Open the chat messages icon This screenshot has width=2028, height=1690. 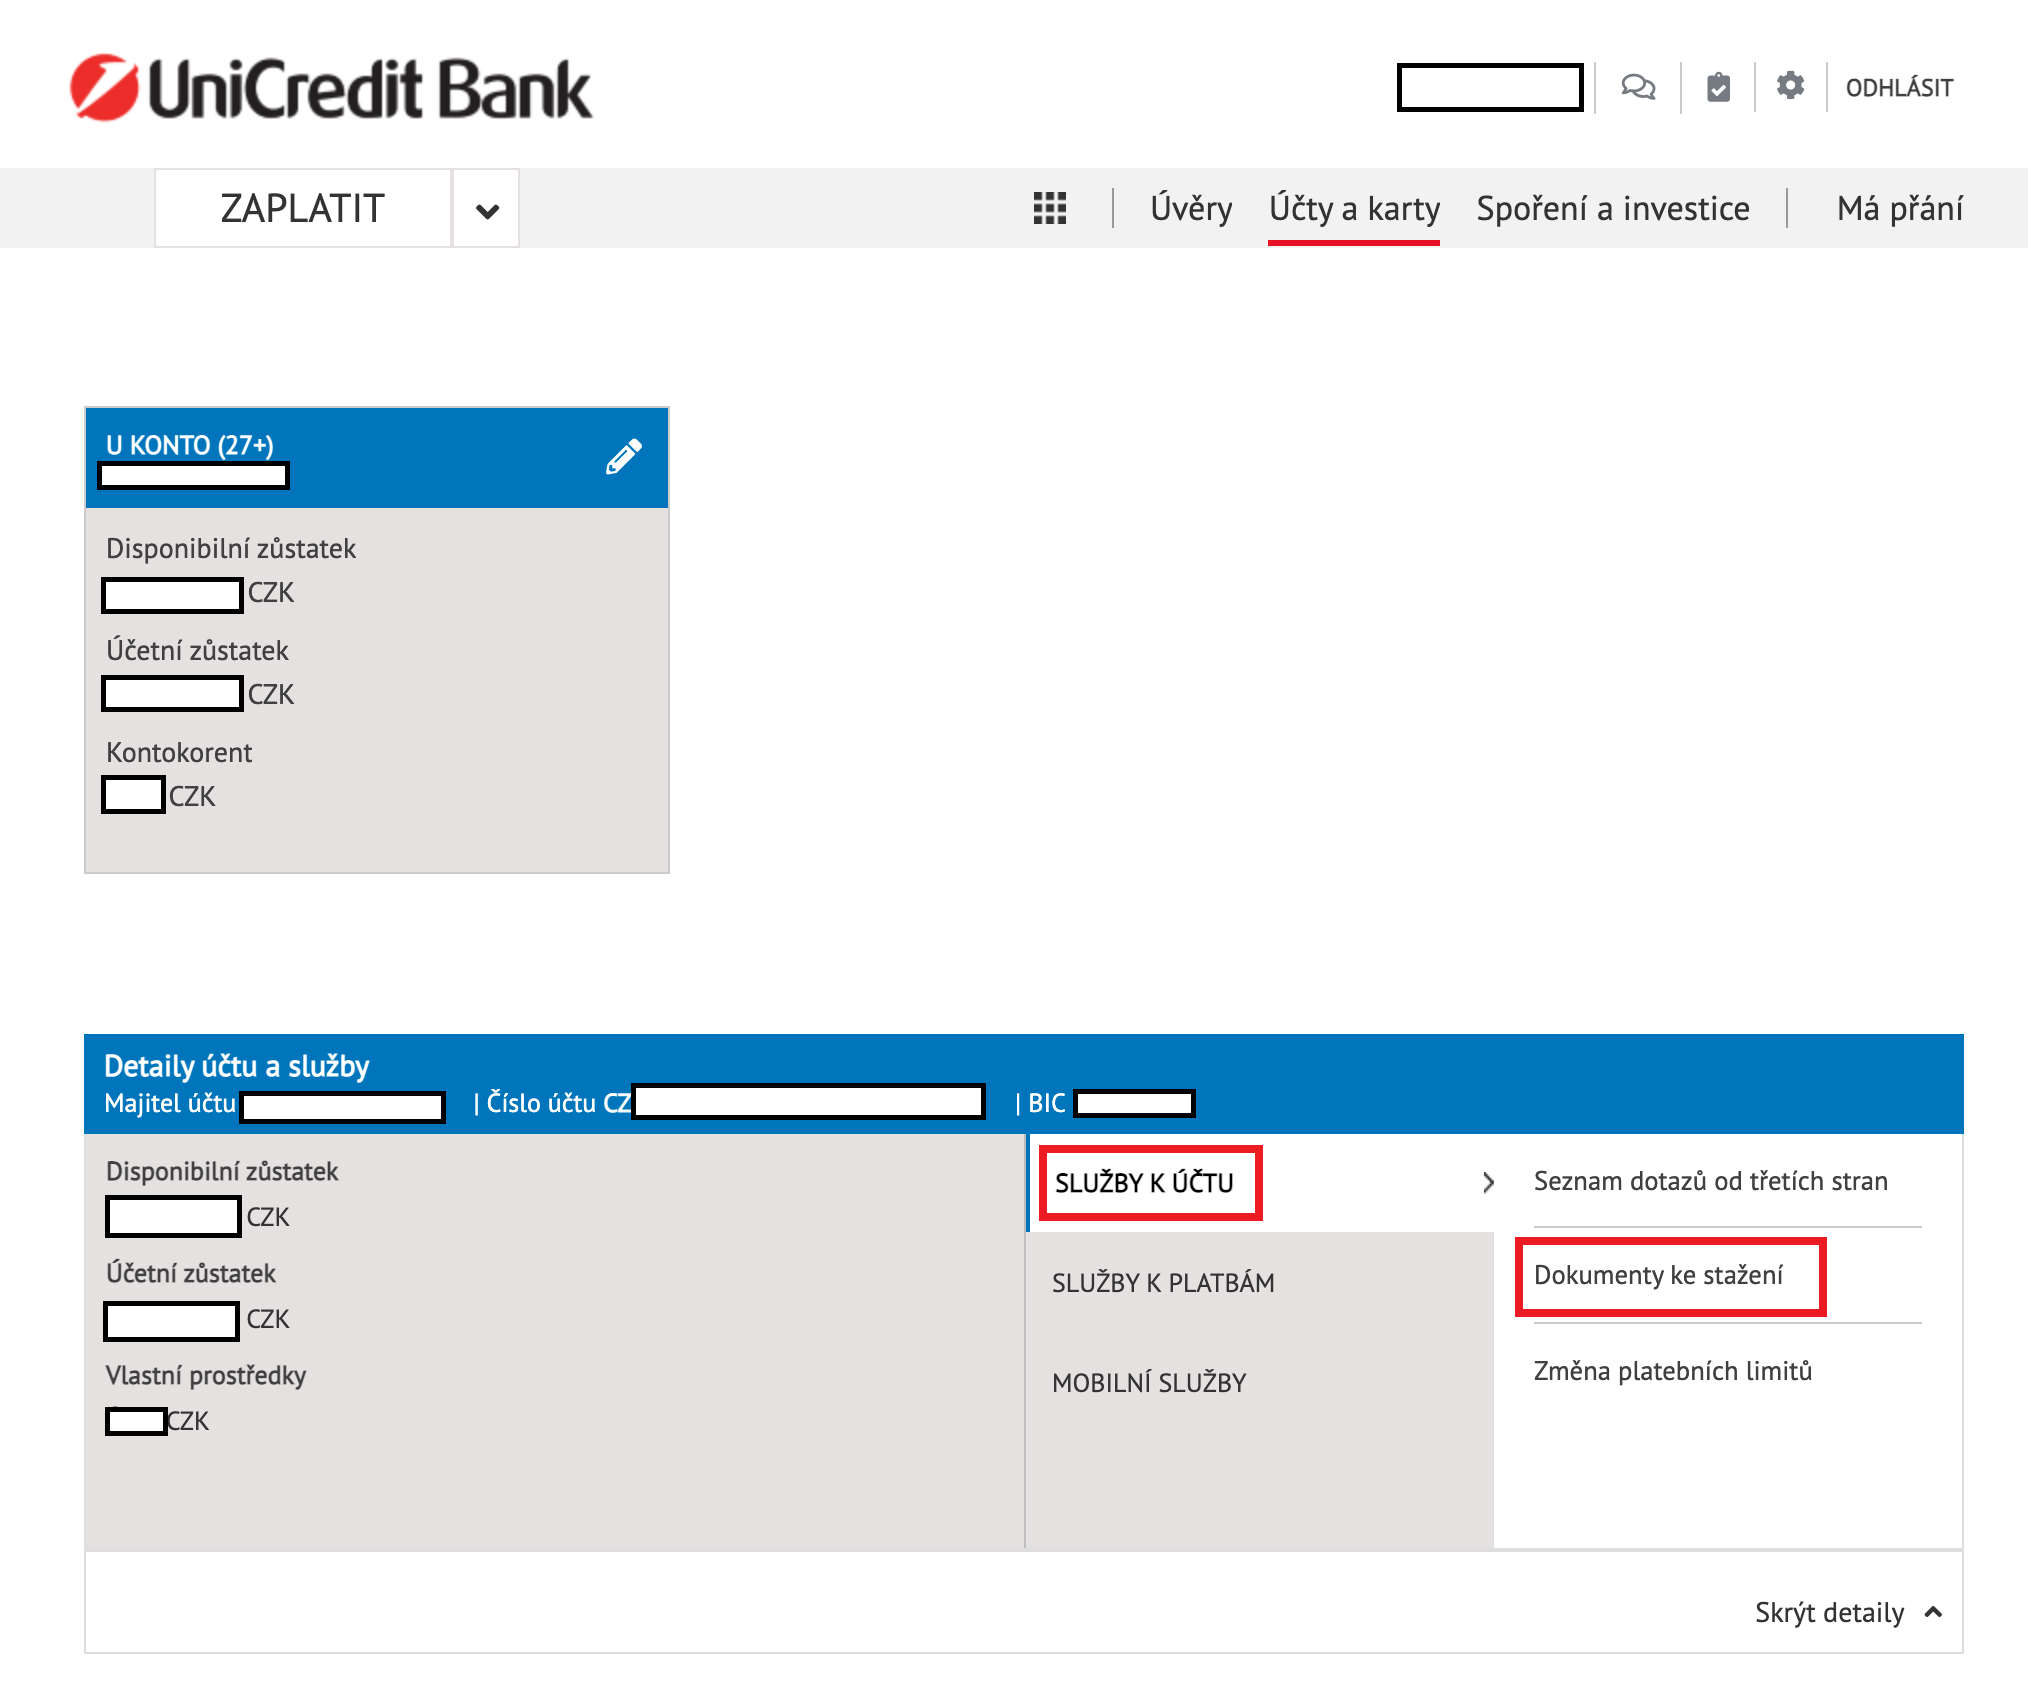click(1638, 88)
